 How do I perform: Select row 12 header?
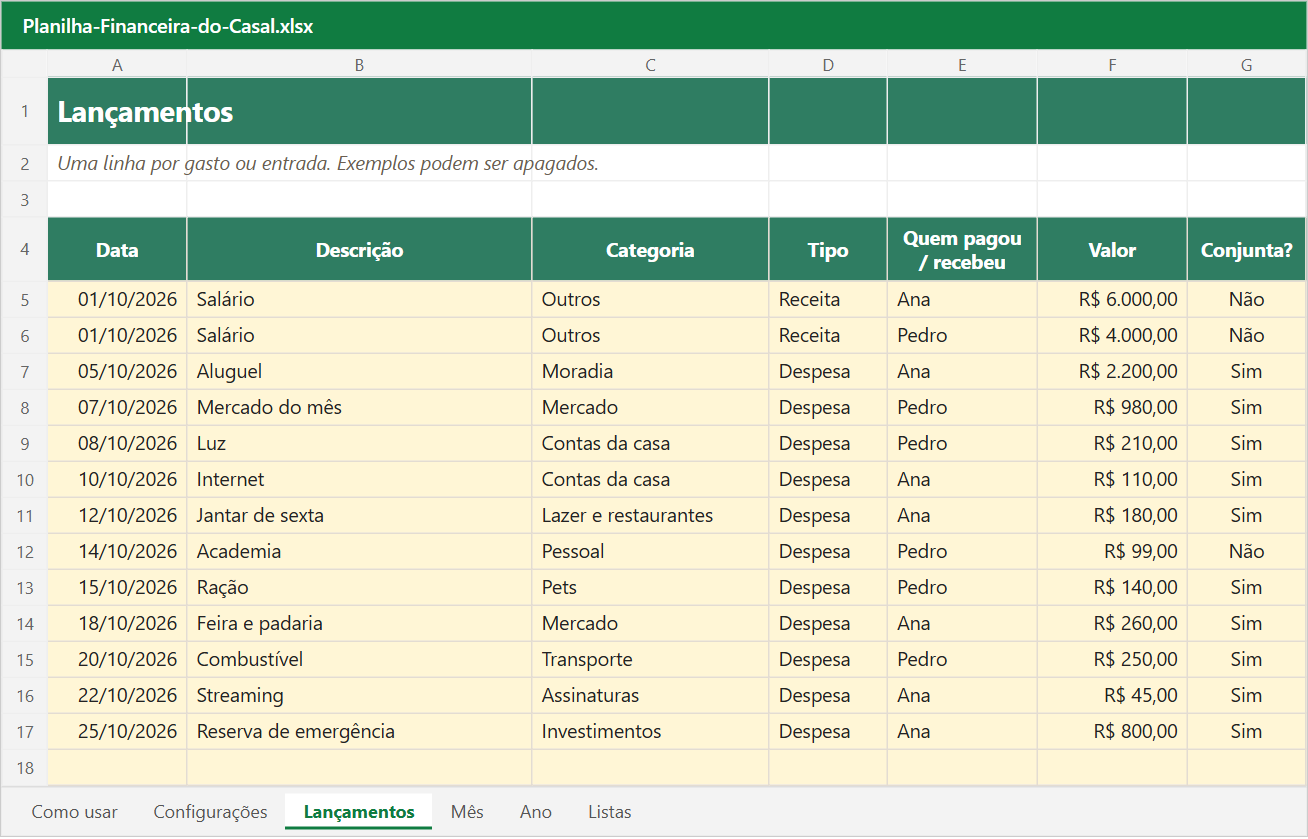[24, 552]
